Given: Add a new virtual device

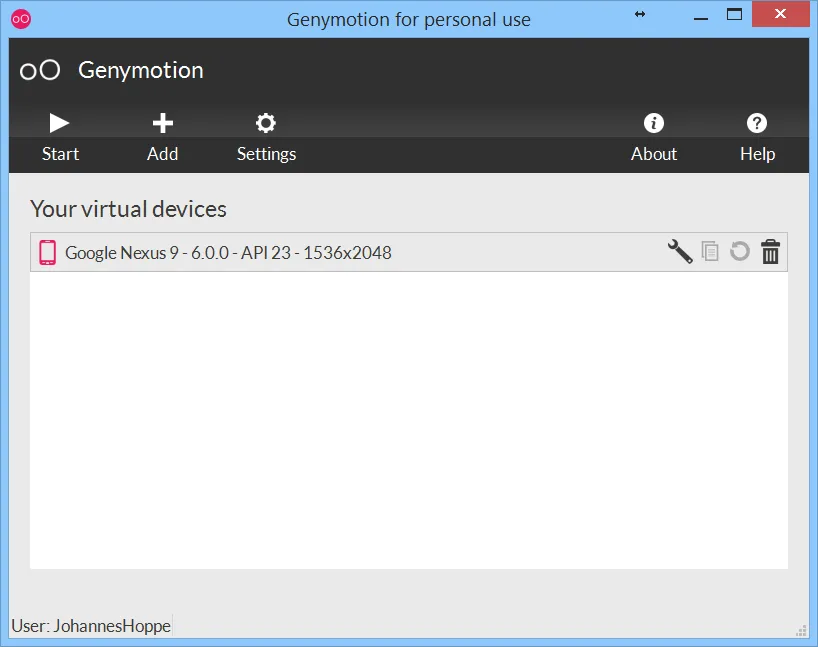Looking at the screenshot, I should 163,138.
